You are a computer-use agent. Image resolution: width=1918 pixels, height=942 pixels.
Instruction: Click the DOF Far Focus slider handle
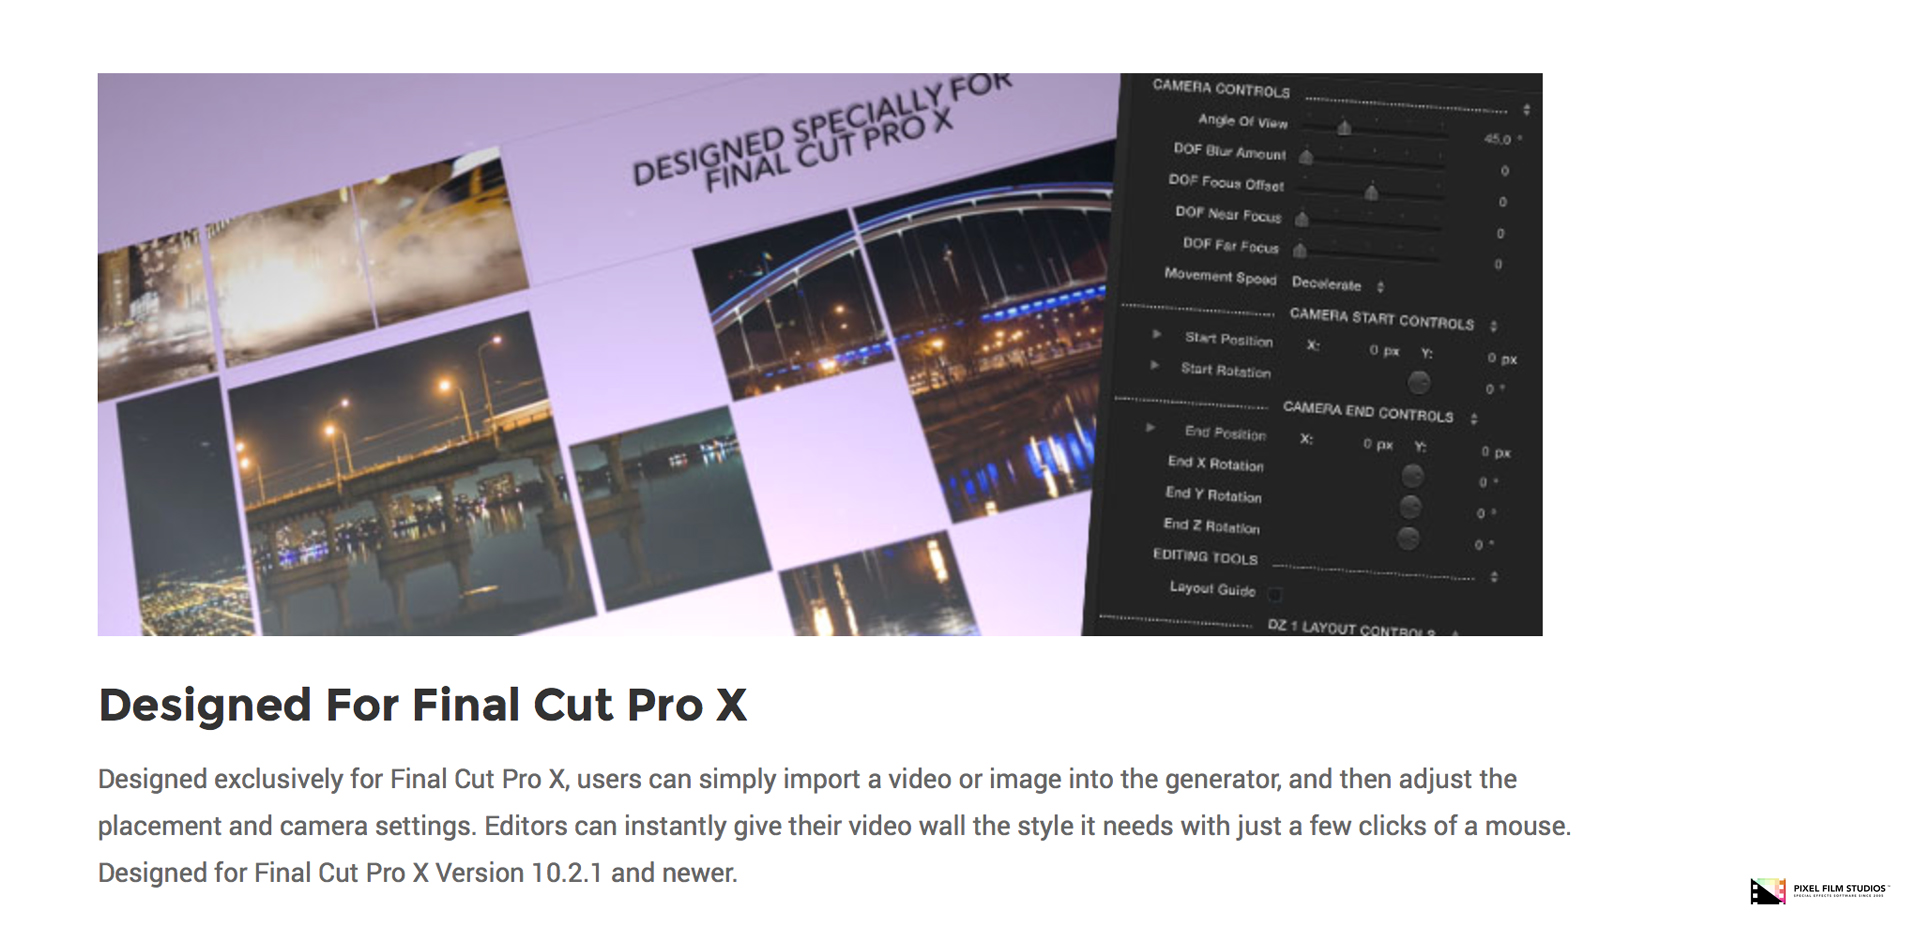(x=1300, y=249)
